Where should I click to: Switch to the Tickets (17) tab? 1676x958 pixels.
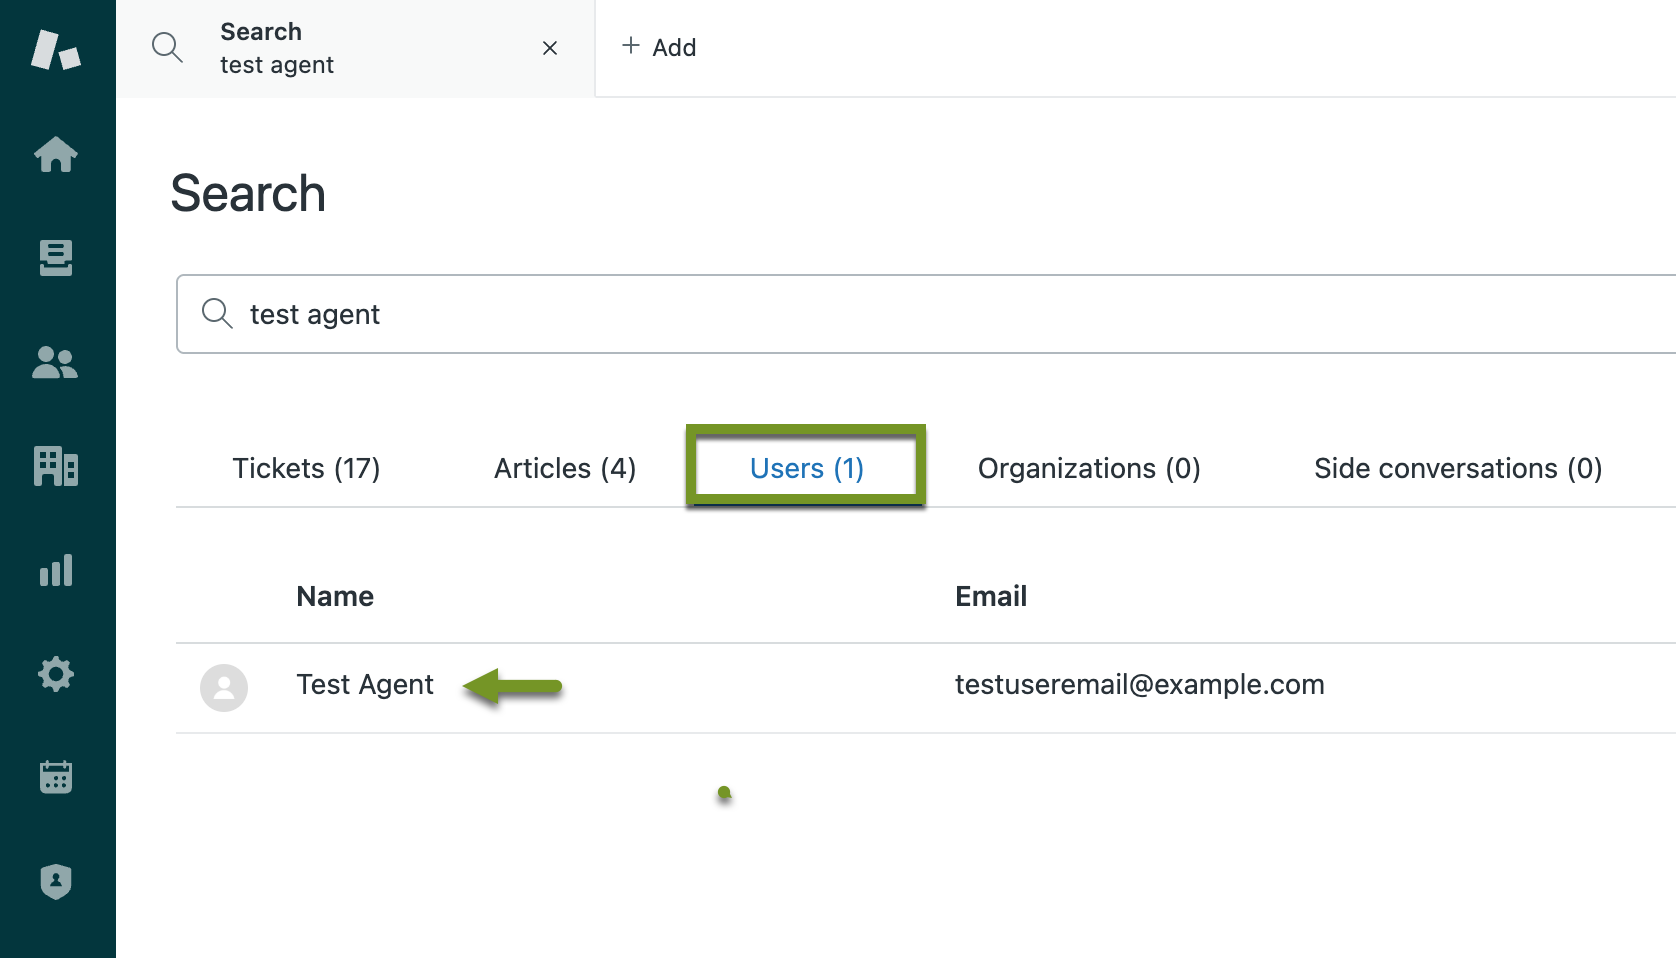[306, 468]
